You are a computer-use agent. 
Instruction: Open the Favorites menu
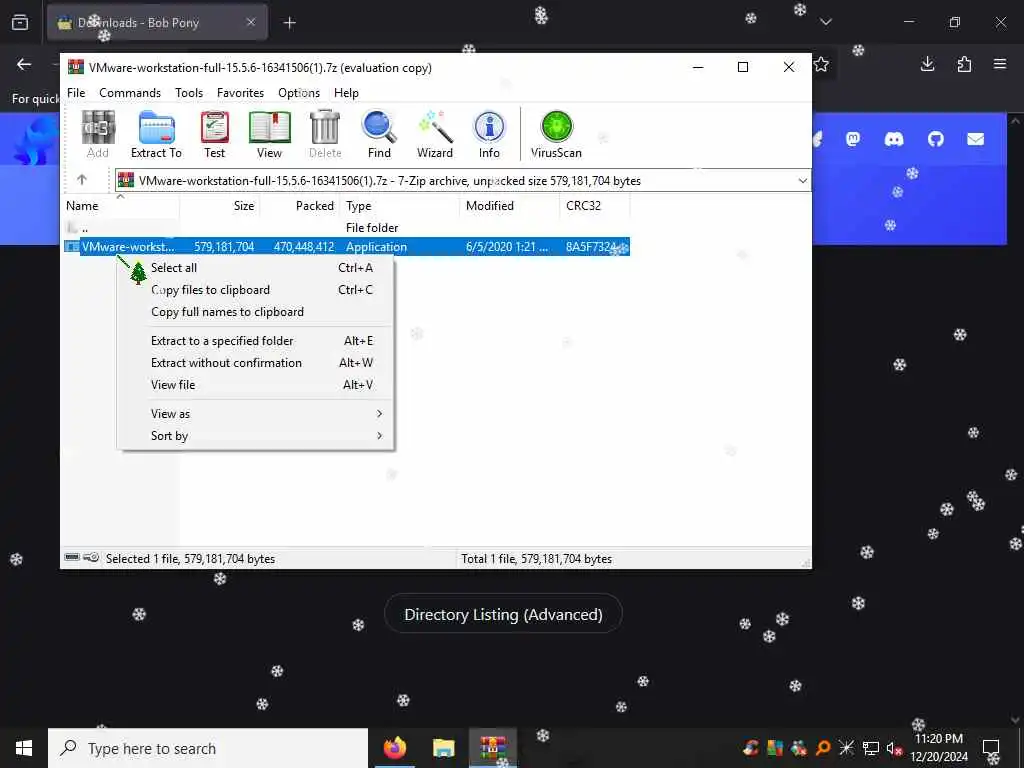[240, 93]
